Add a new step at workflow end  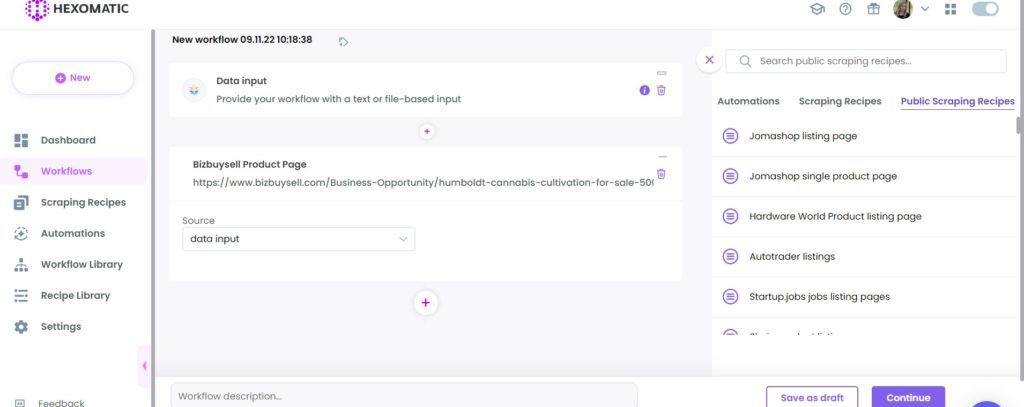click(x=426, y=302)
